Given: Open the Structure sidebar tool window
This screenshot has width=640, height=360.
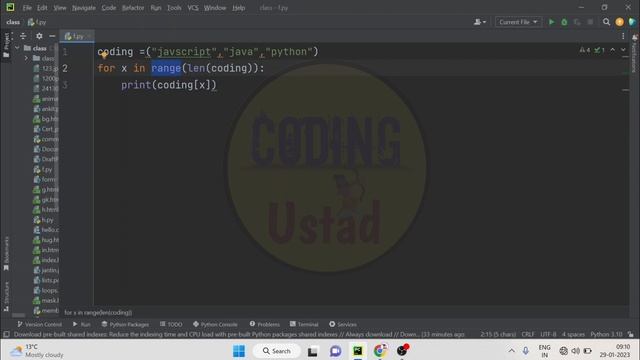Looking at the screenshot, I should pyautogui.click(x=6, y=296).
